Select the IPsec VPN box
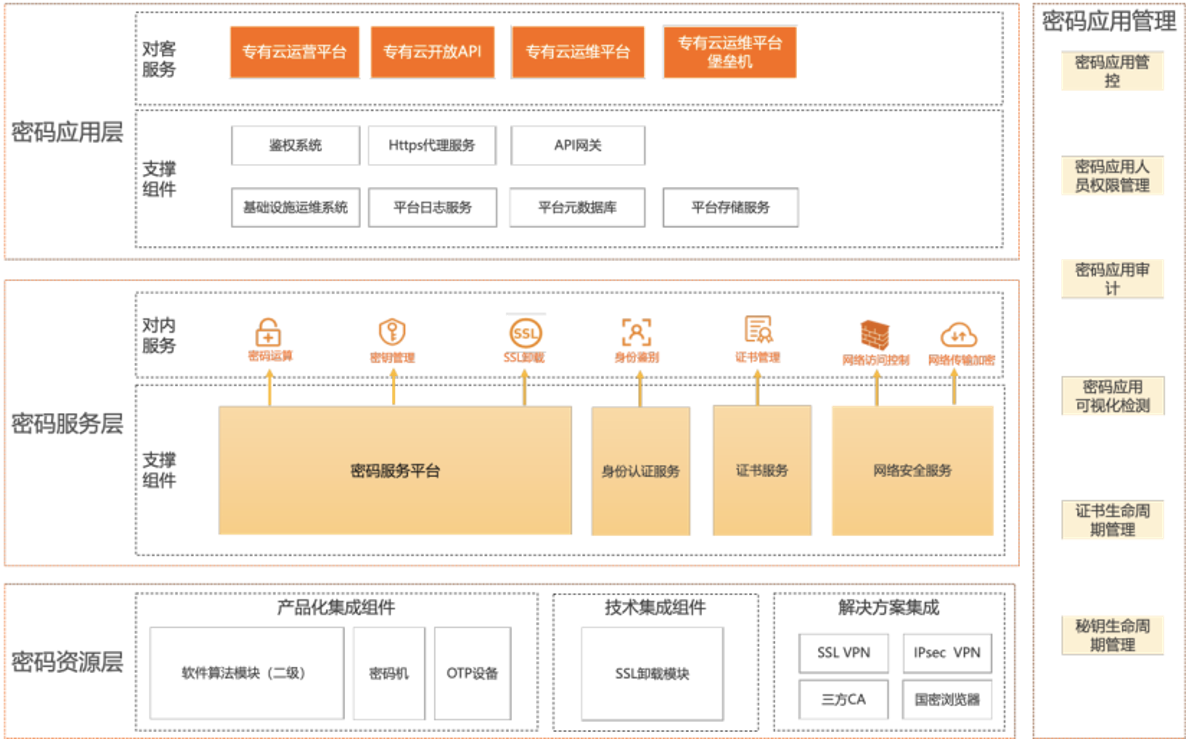The height and width of the screenshot is (742, 1186). click(947, 653)
